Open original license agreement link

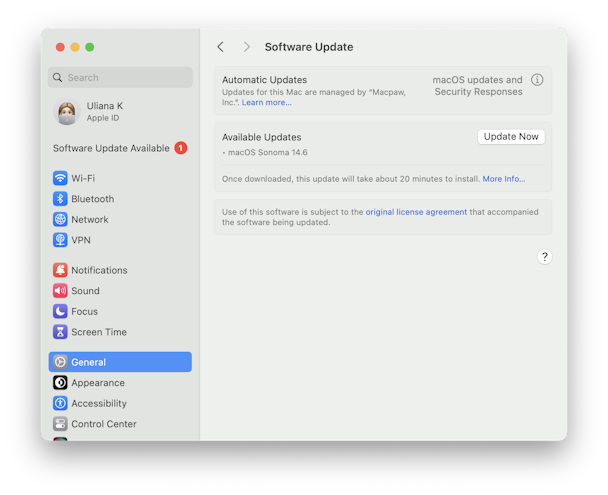416,212
